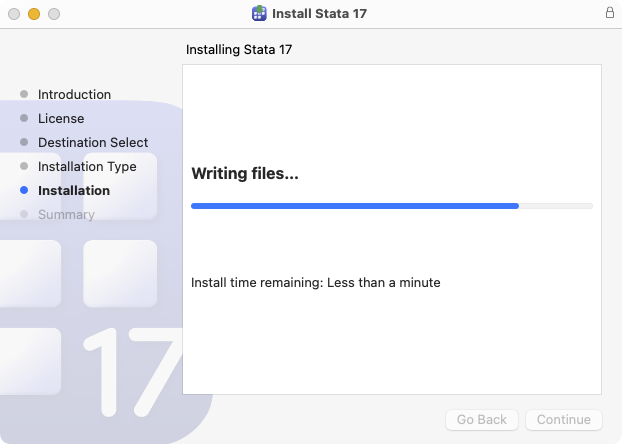The width and height of the screenshot is (622, 444).
Task: Click the gray bullet beside Introduction
Action: point(24,94)
